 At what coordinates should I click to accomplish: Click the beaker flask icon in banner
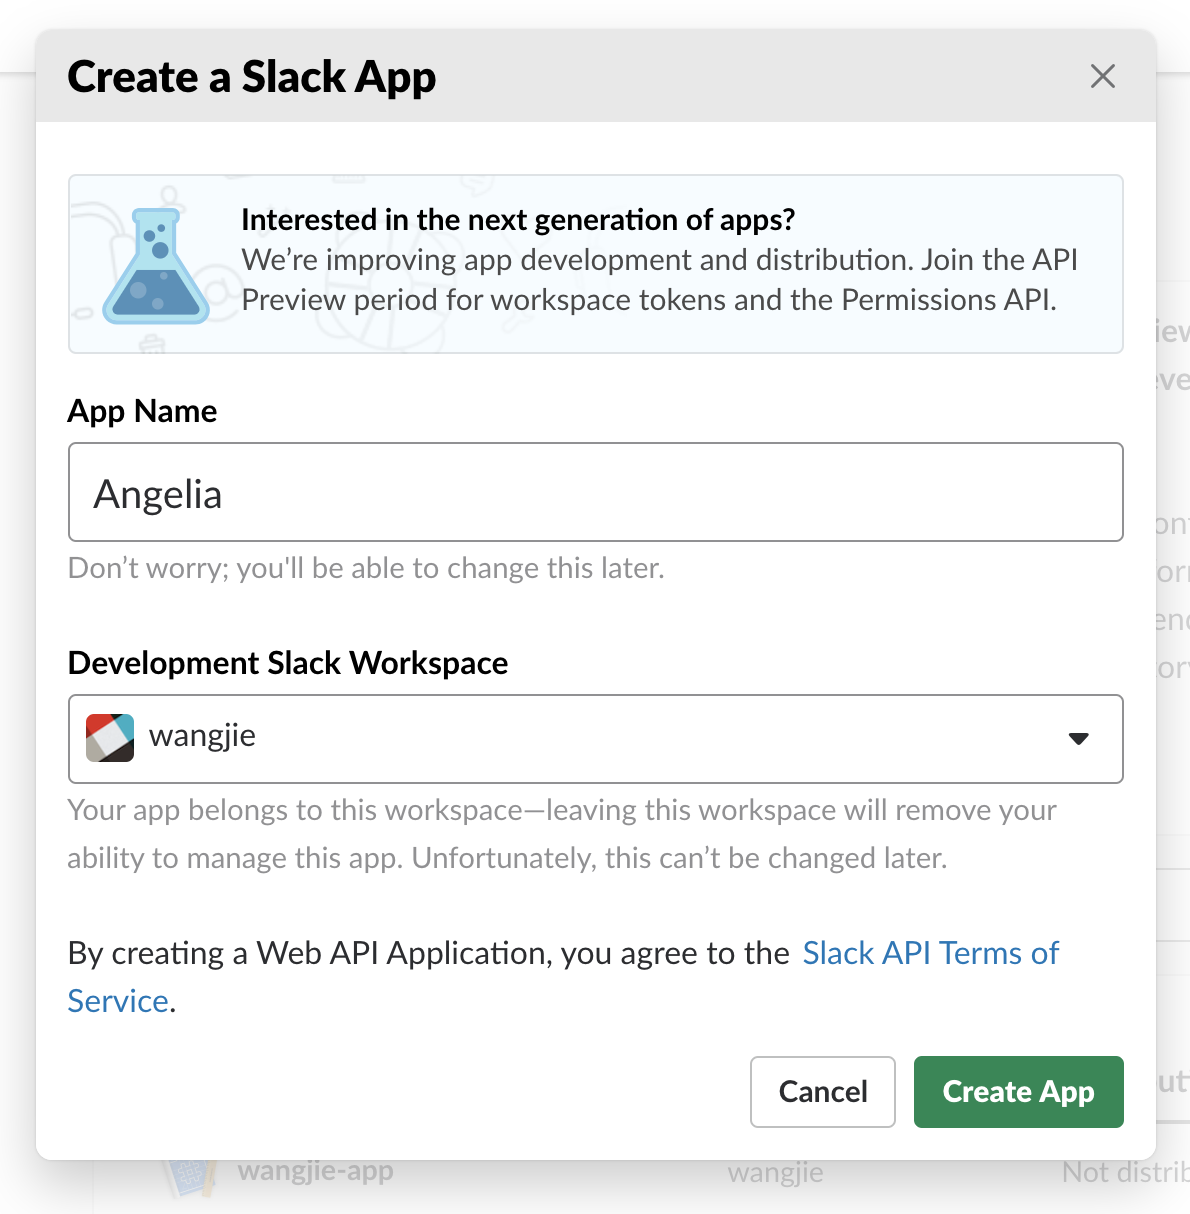click(156, 266)
